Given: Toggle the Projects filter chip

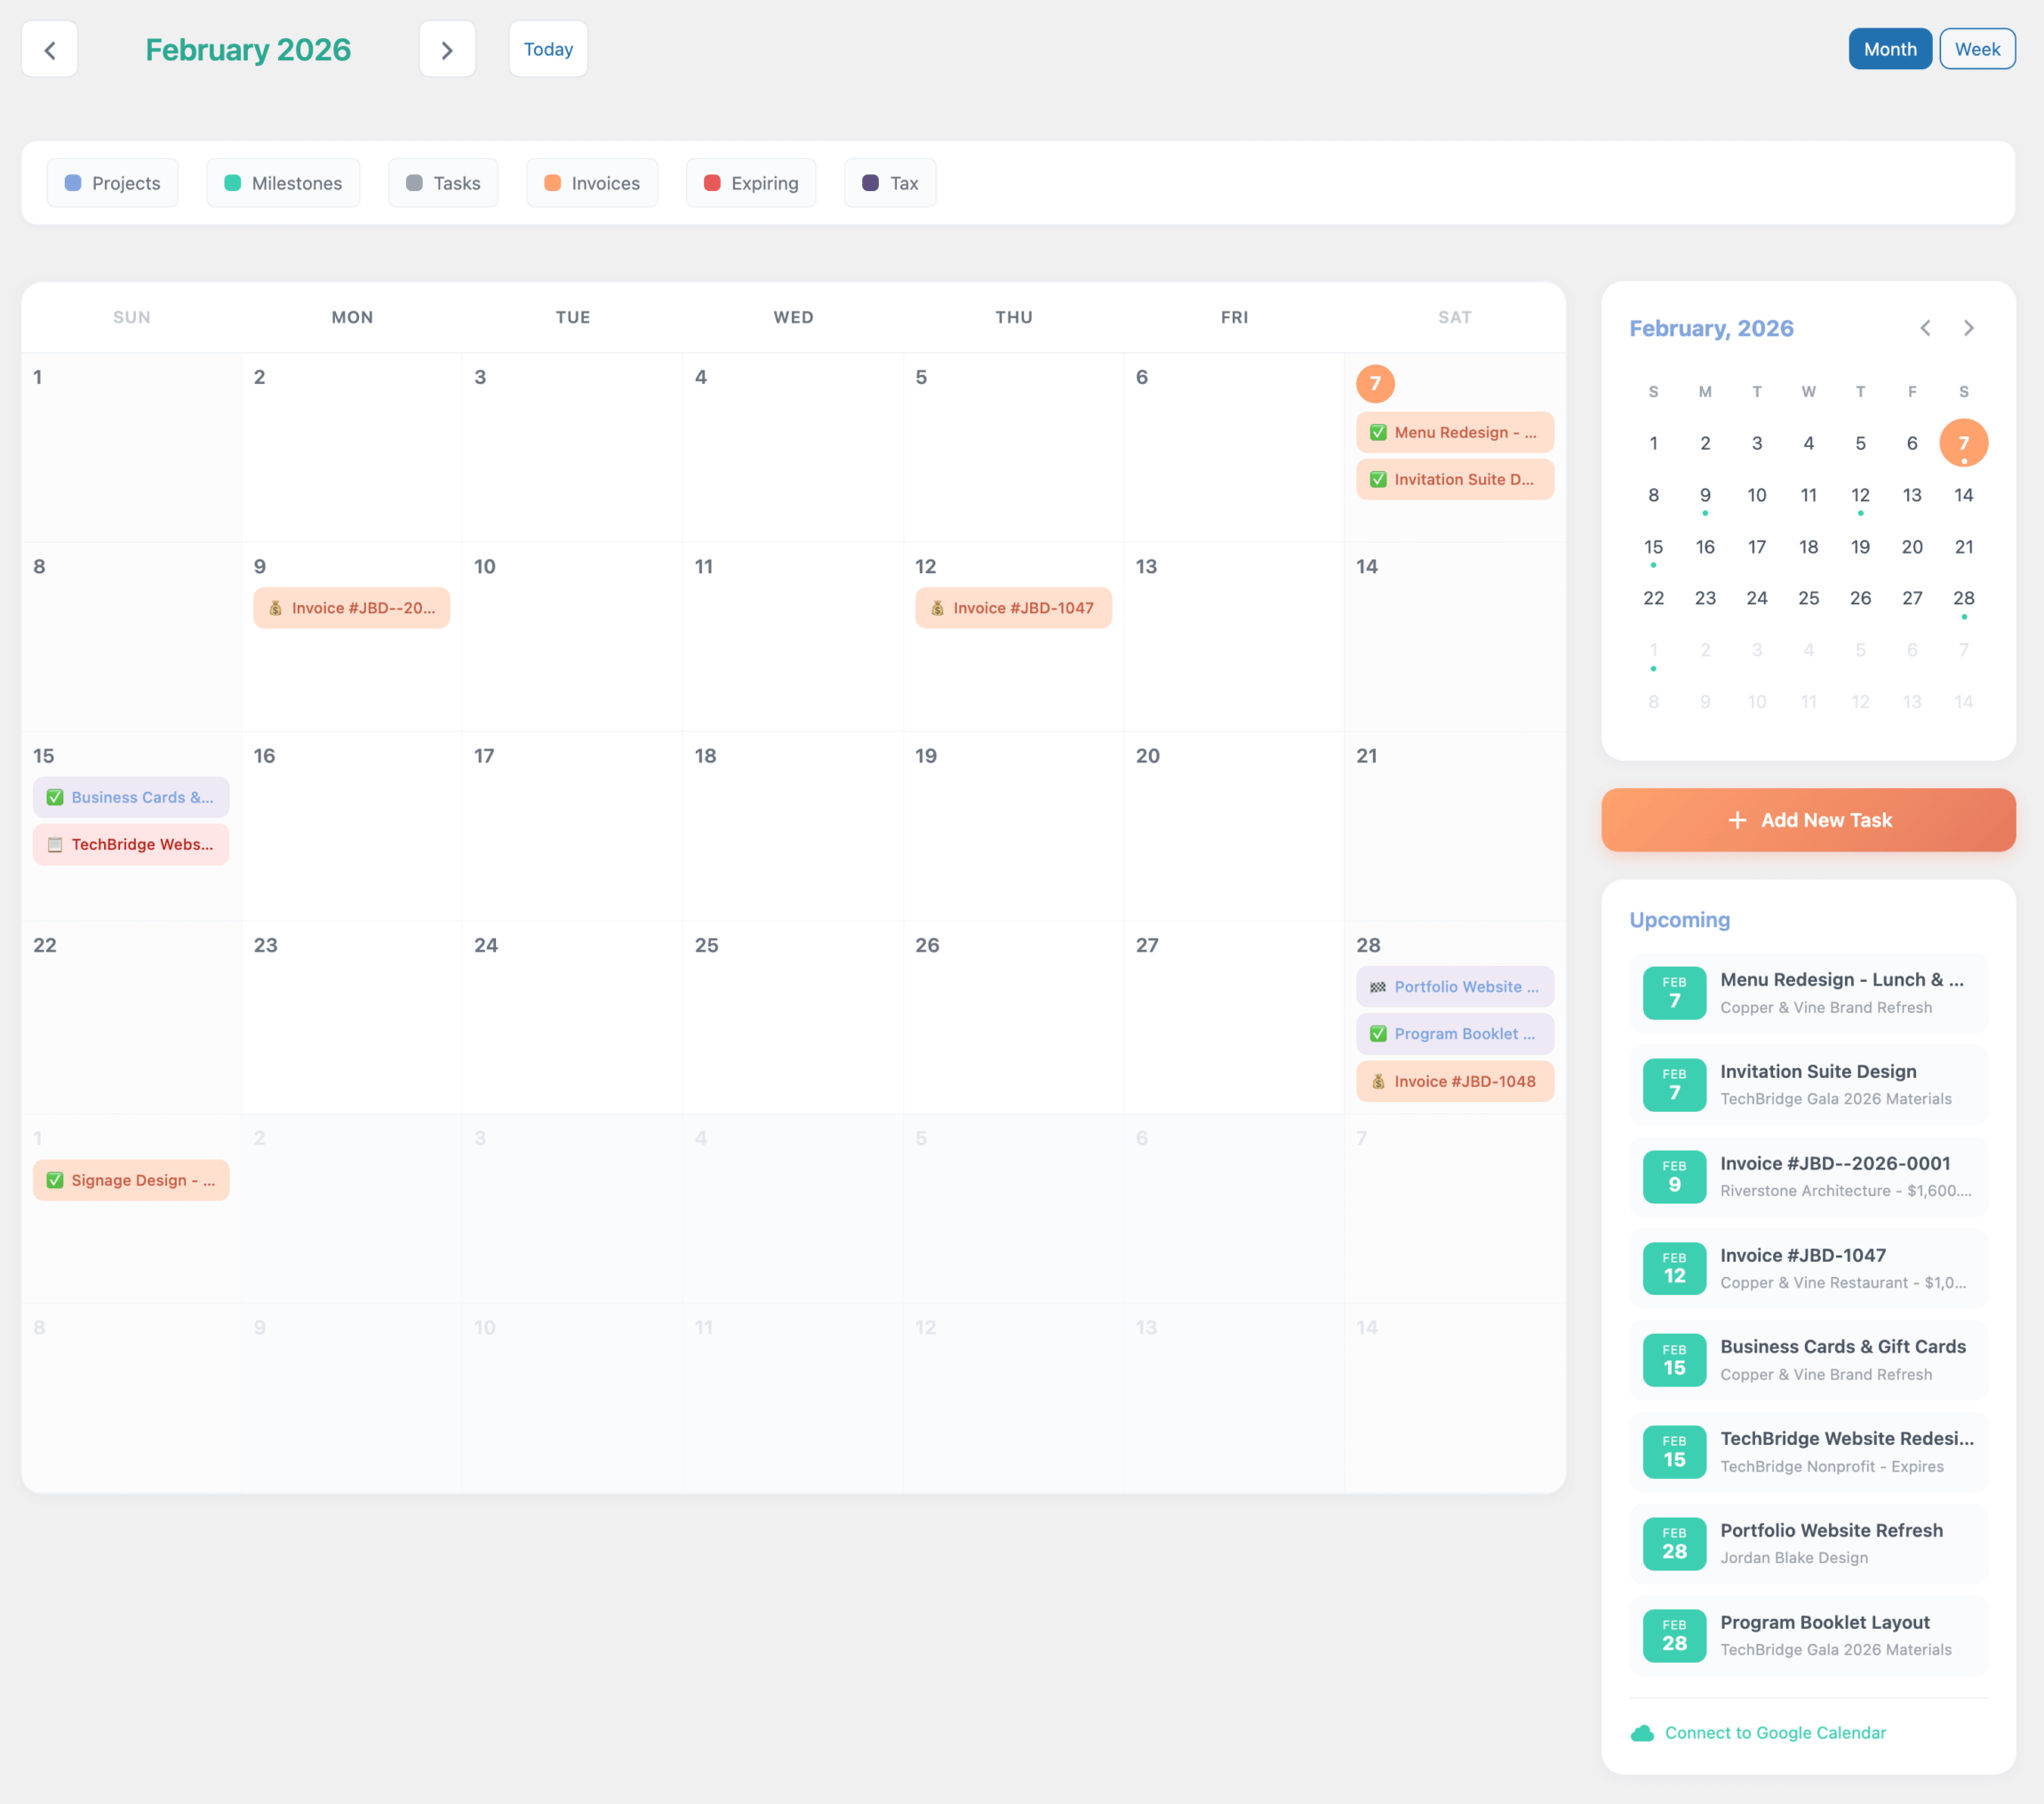Looking at the screenshot, I should pos(112,183).
